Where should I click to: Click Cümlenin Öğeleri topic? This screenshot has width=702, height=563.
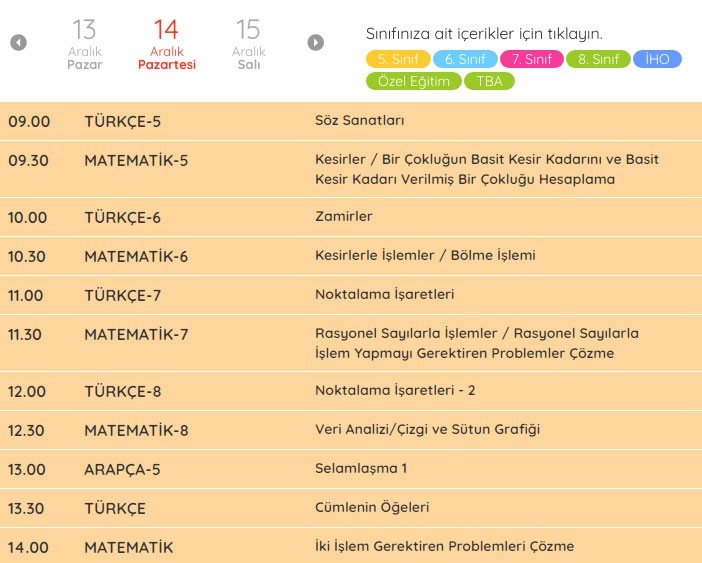[x=372, y=508]
